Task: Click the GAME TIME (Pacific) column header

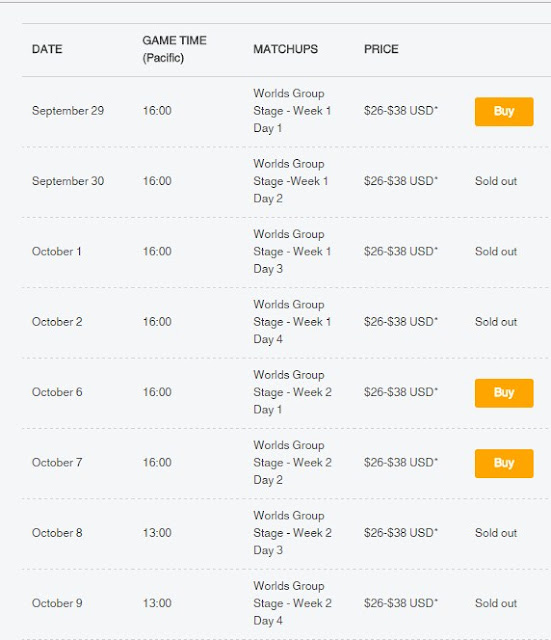Action: pos(174,49)
